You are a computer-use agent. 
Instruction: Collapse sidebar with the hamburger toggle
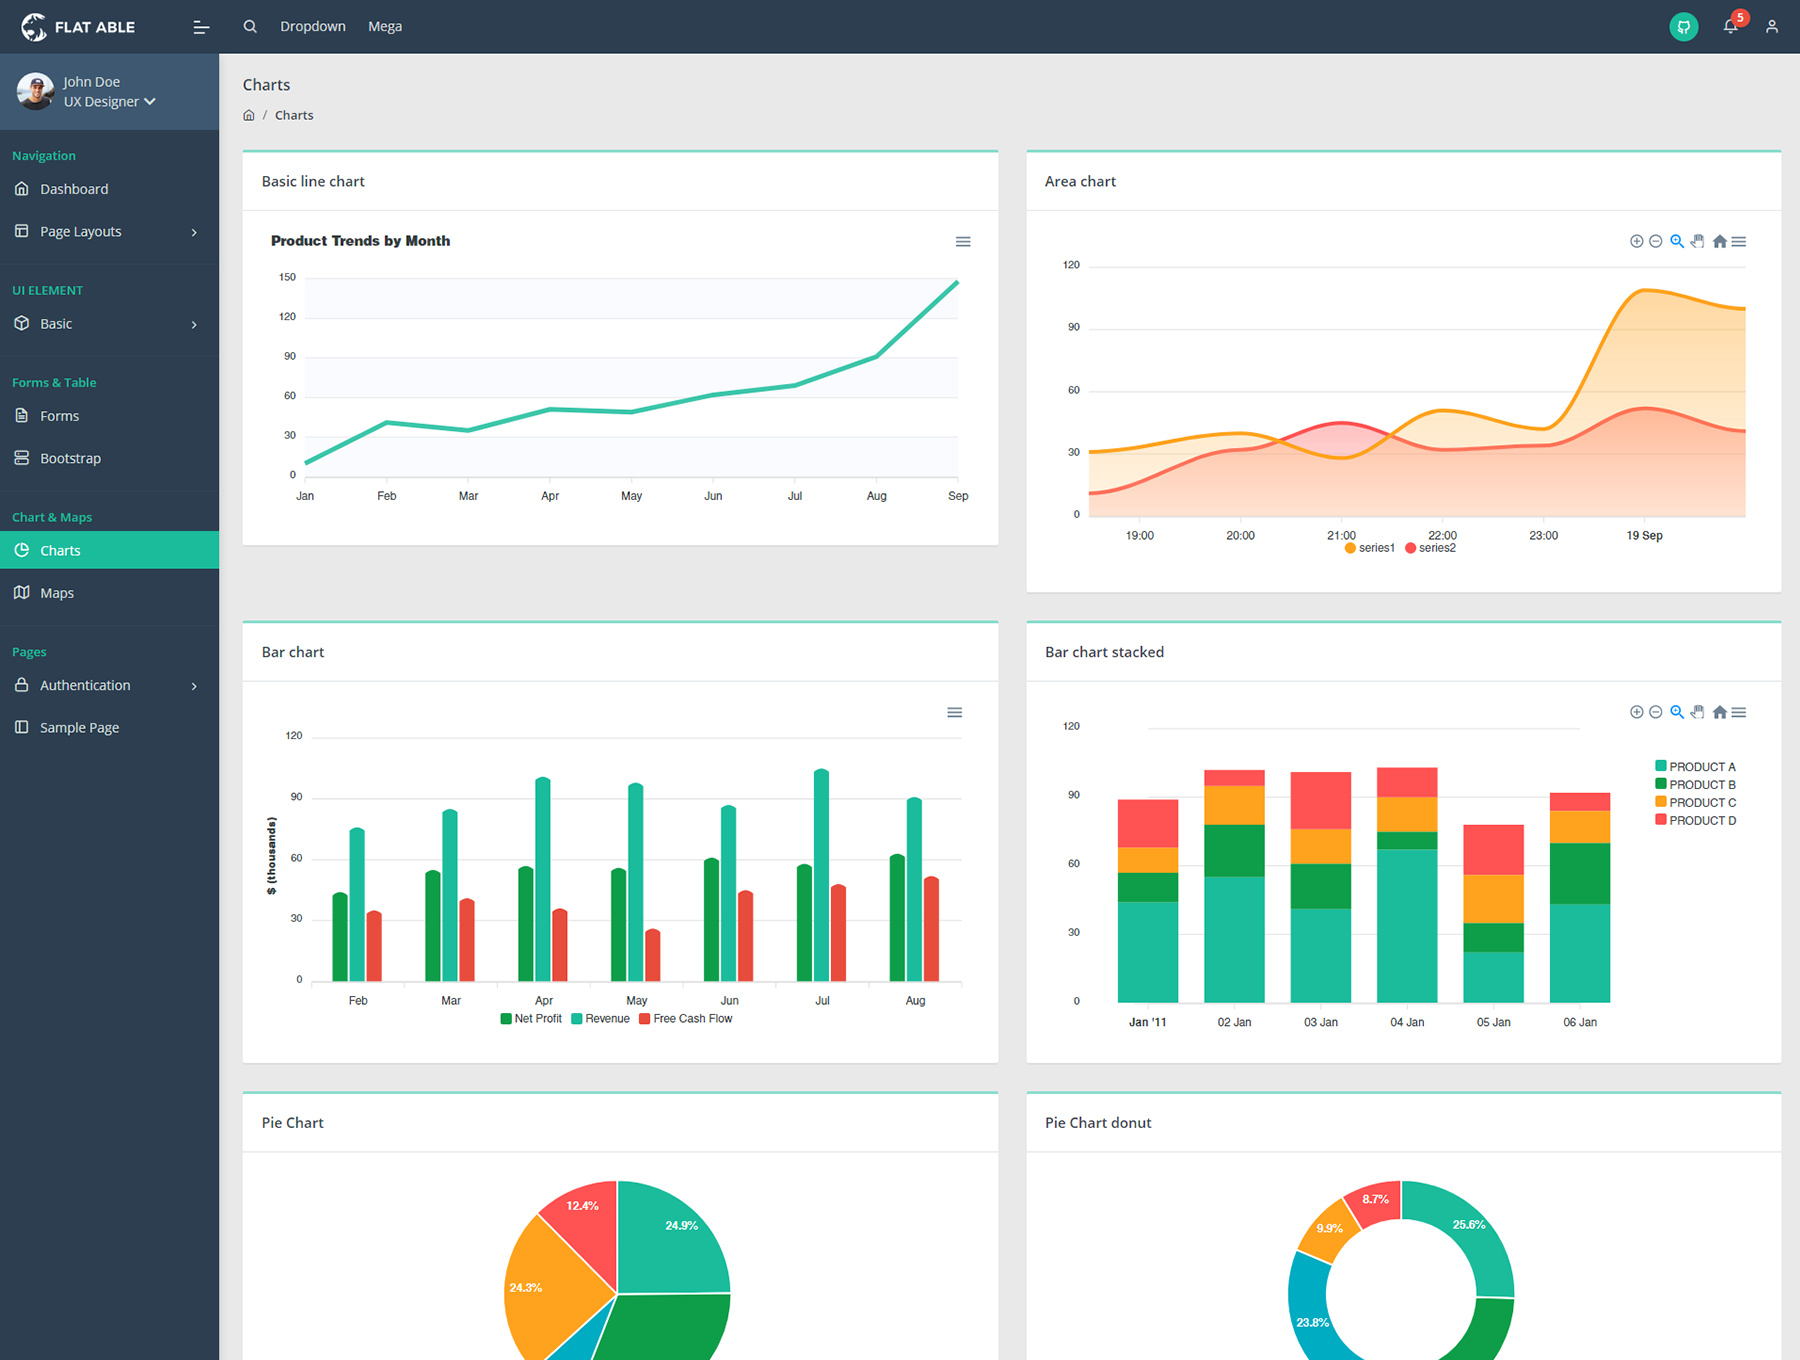[201, 27]
